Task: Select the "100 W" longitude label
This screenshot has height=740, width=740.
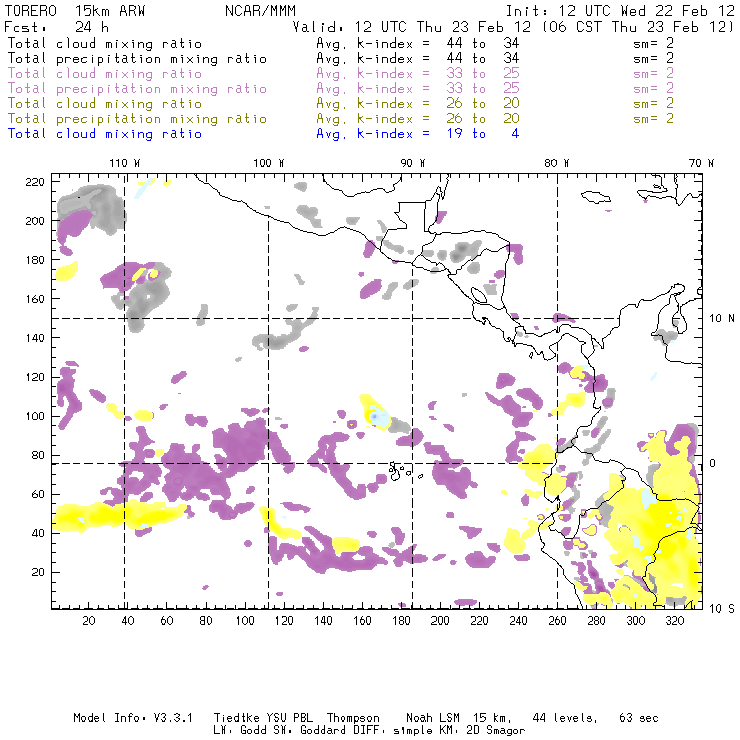Action: coord(269,163)
